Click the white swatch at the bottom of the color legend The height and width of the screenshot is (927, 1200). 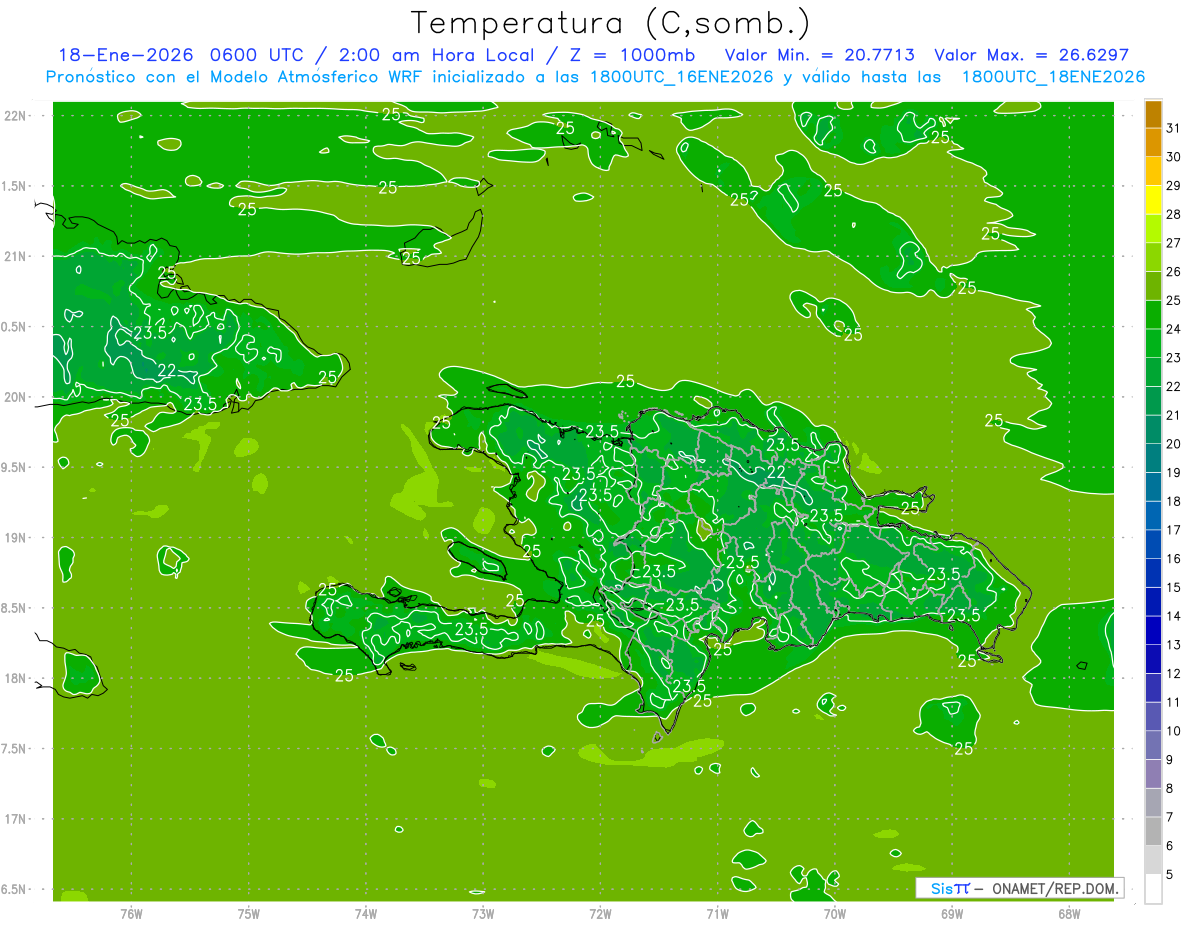pos(1154,888)
